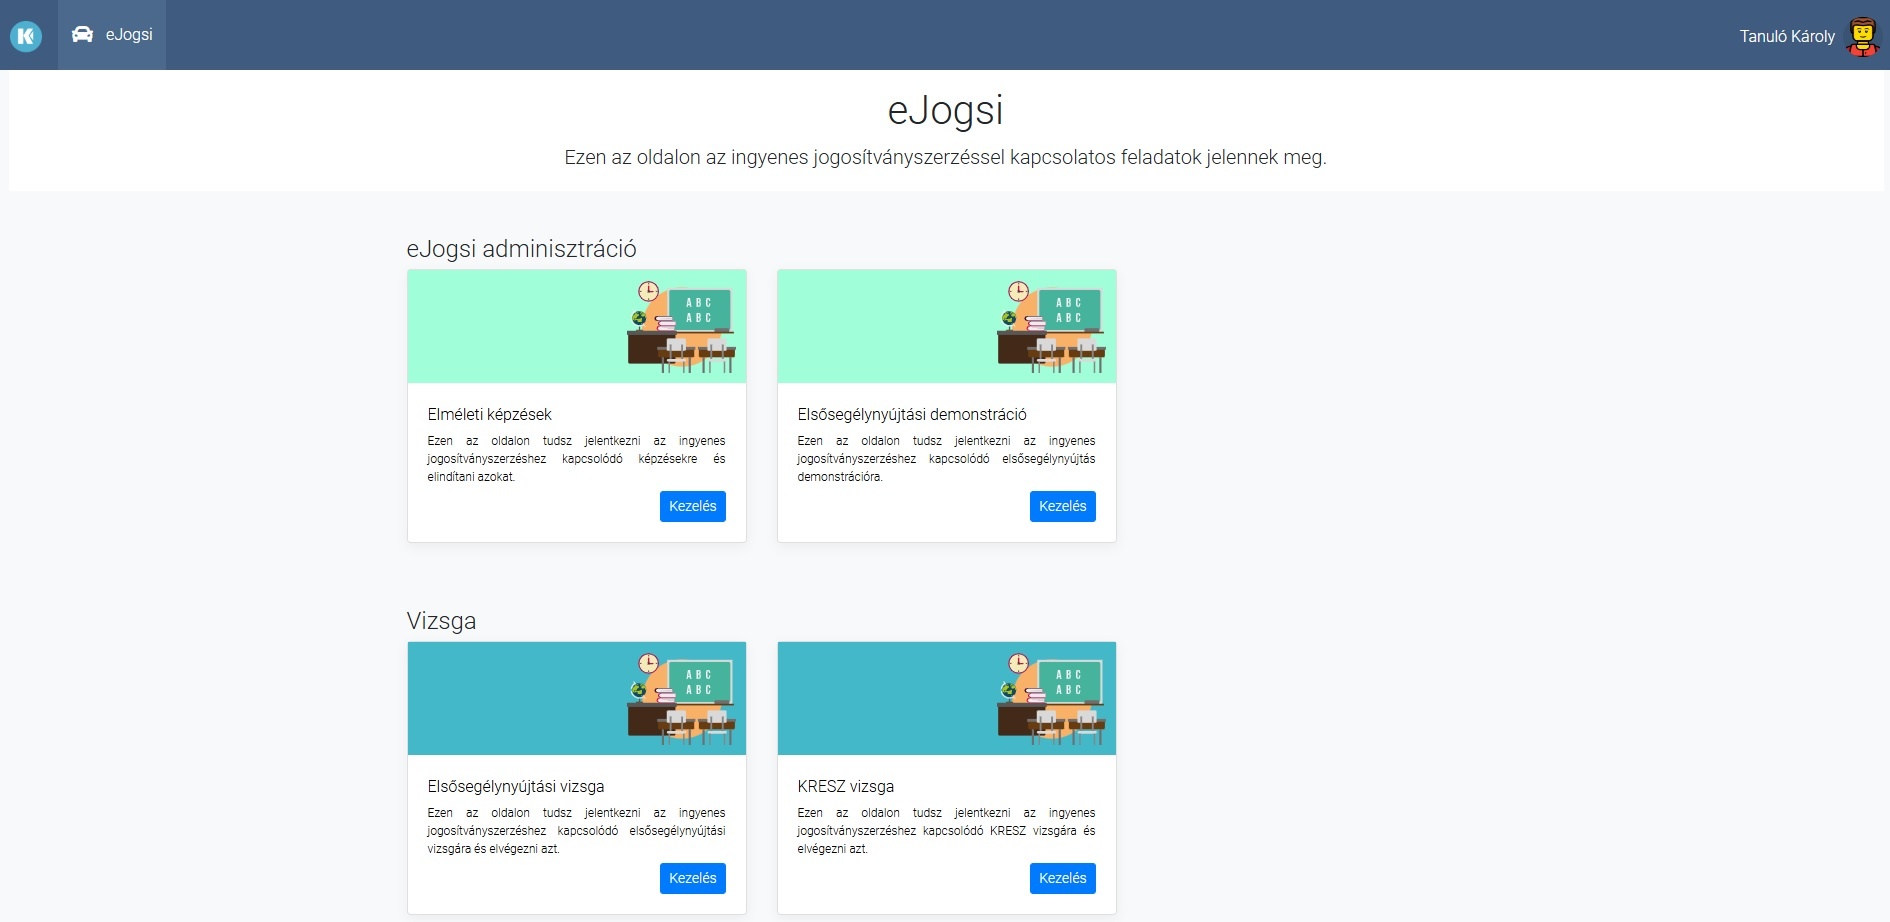Screen dimensions: 1890x922
Task: Click the description under Elsősegélynyújtási vizsga
Action: pyautogui.click(x=576, y=831)
